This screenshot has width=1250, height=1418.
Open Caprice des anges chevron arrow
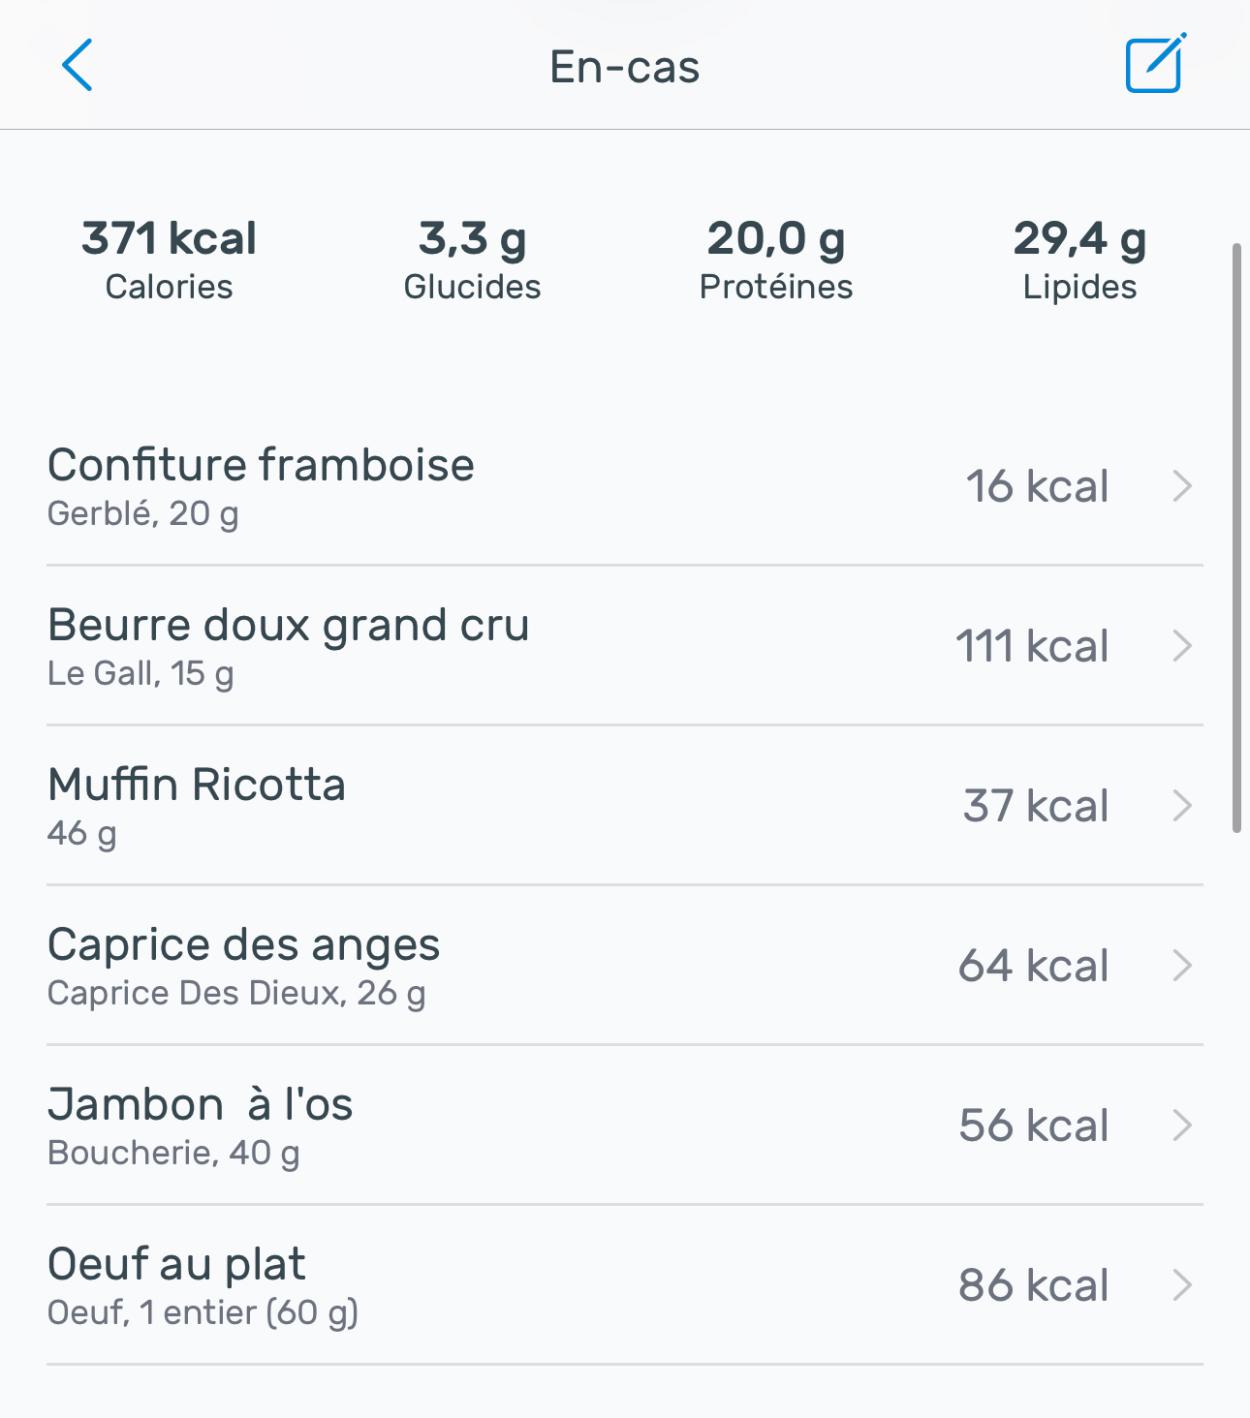point(1182,966)
